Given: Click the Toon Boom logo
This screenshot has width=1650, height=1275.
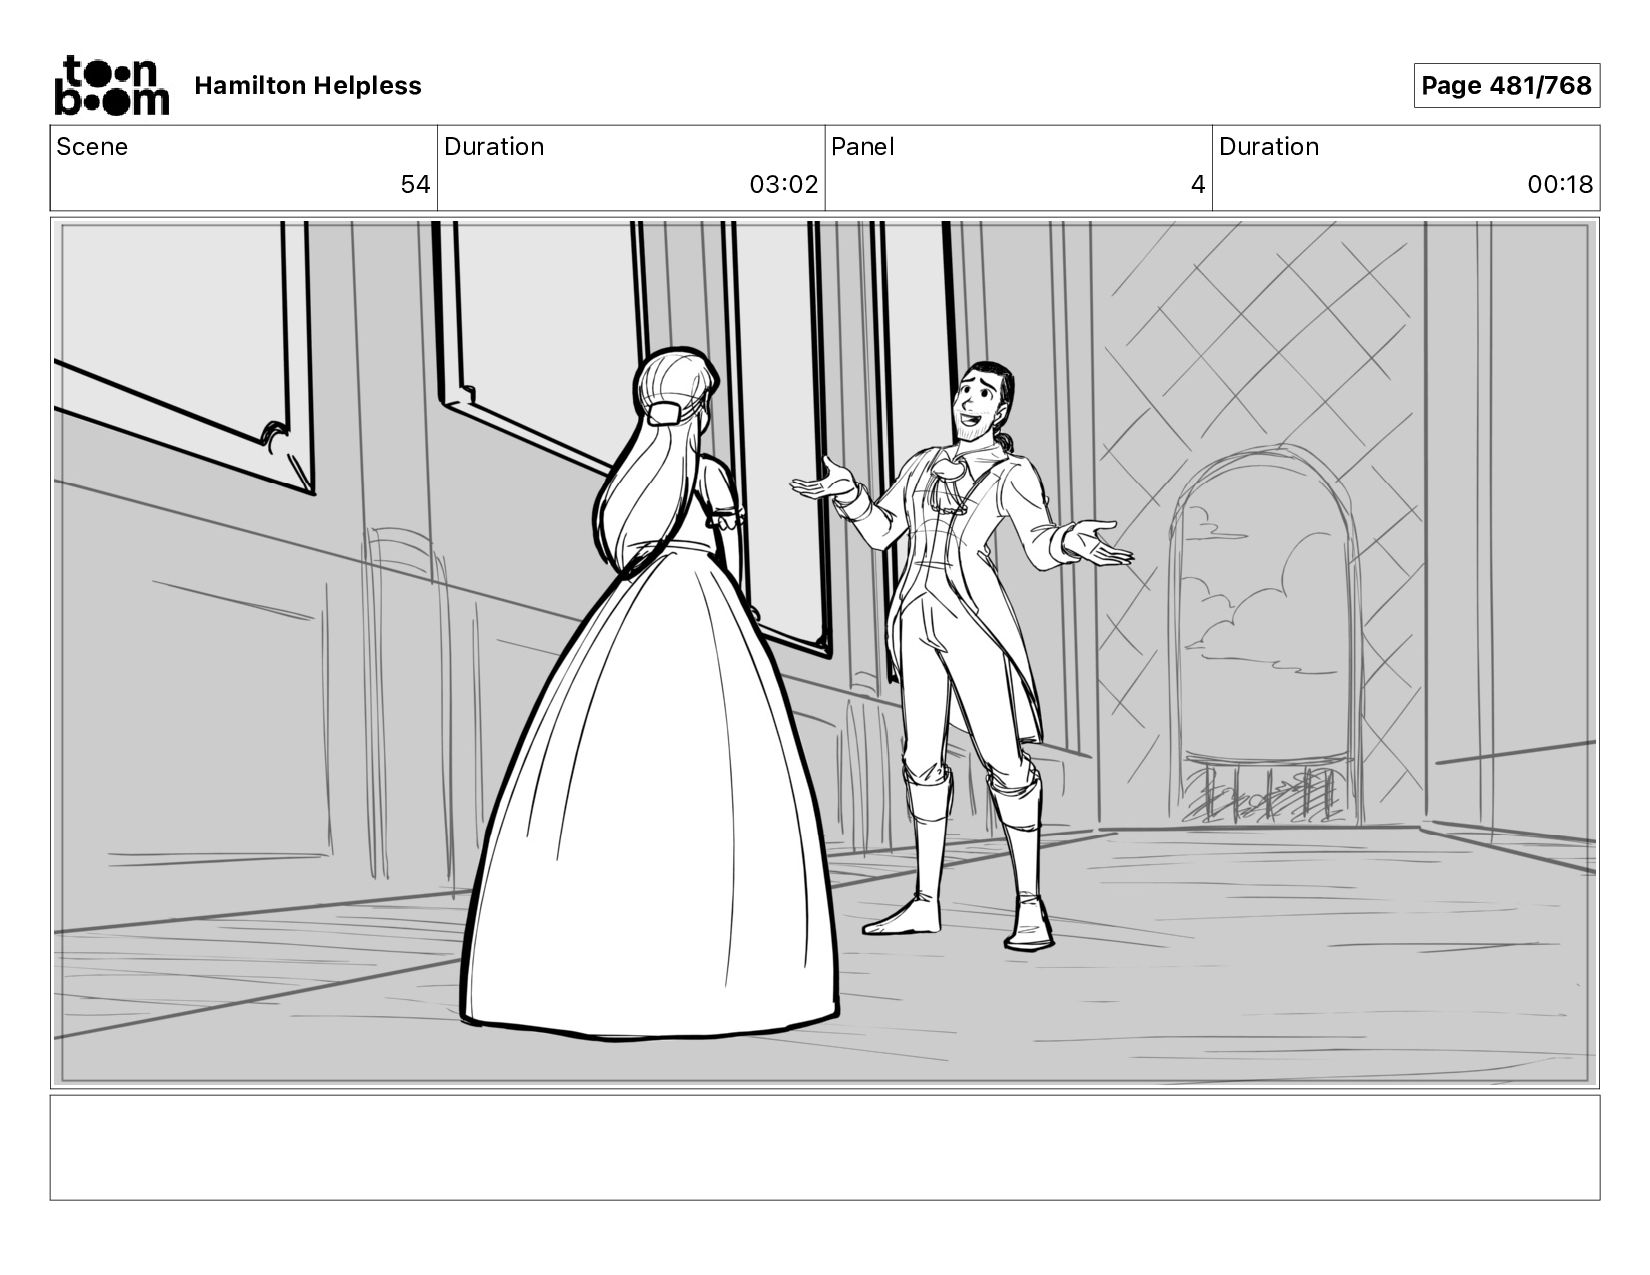Looking at the screenshot, I should pyautogui.click(x=111, y=85).
